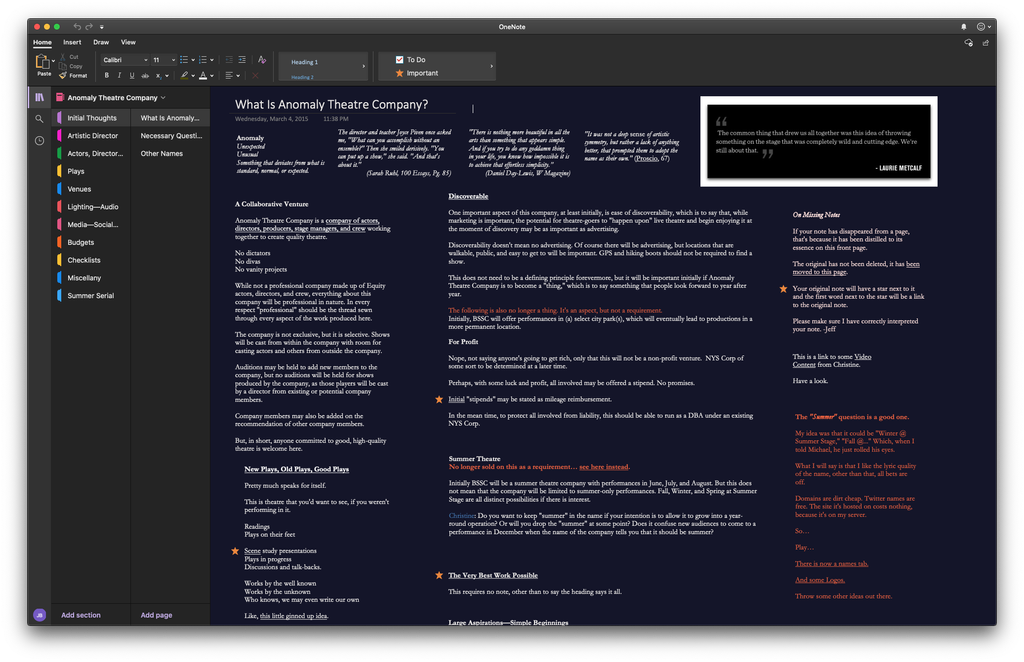This screenshot has height=662, width=1024.
Task: Click the Search icon in the sidebar
Action: point(40,117)
